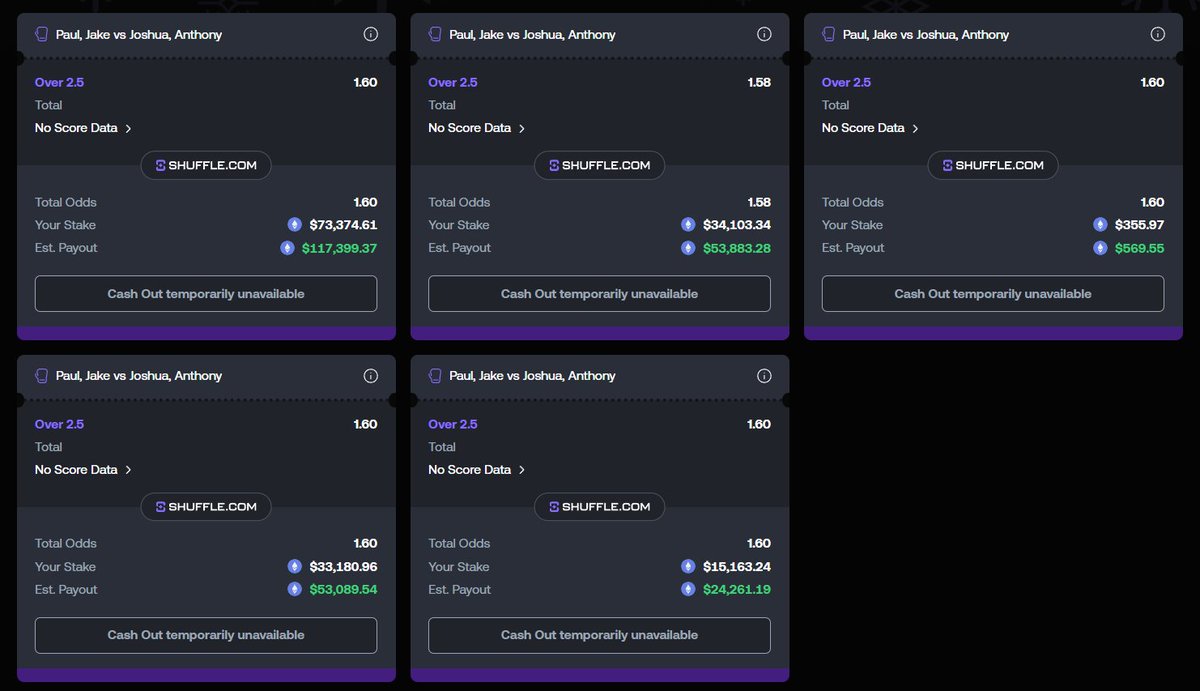Open the fight title on the $15,163.24 stake card
Screen dimensions: 1200x691
coord(532,376)
